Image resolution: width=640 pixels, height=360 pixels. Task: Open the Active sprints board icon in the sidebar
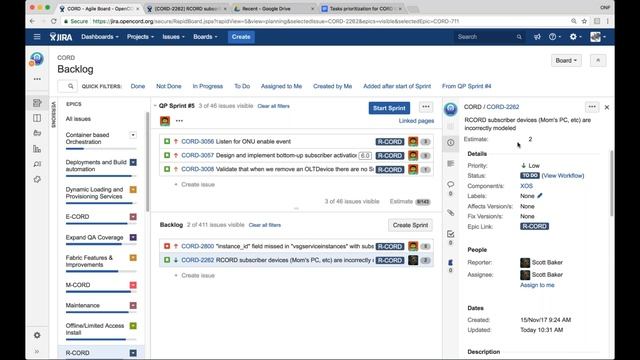tap(37, 118)
